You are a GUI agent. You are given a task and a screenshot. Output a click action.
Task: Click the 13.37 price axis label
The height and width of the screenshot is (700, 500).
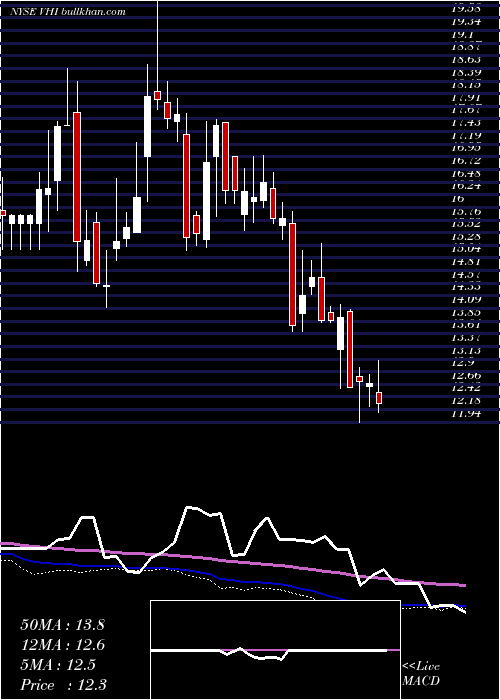pos(466,337)
